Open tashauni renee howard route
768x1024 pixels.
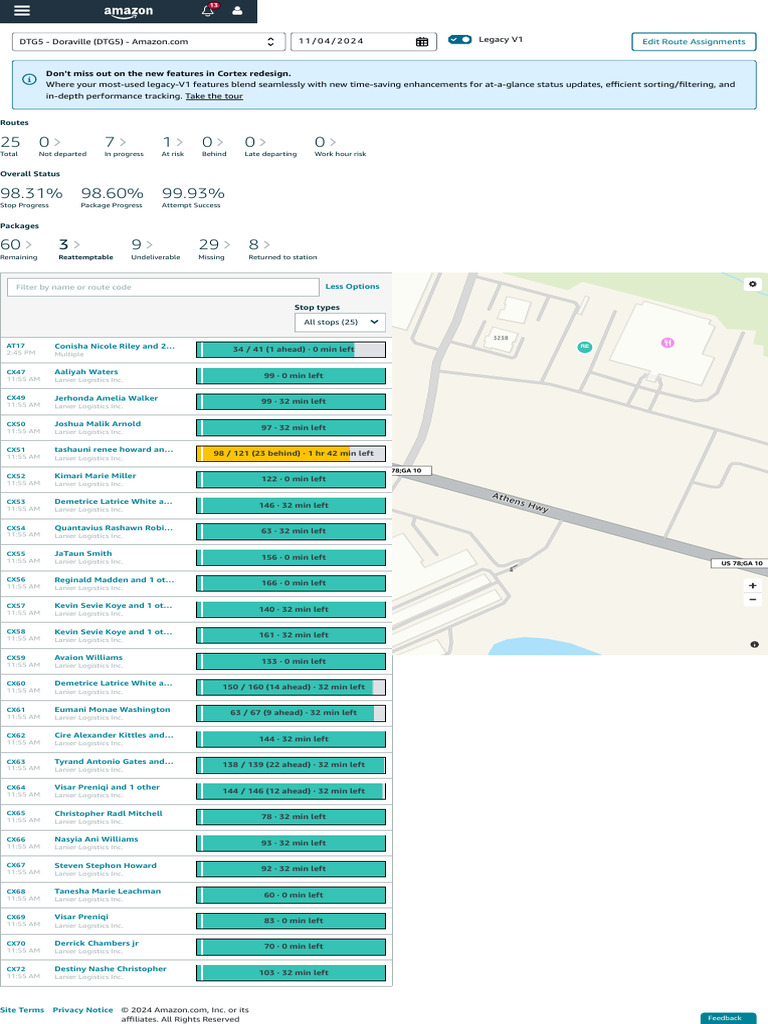tap(114, 449)
